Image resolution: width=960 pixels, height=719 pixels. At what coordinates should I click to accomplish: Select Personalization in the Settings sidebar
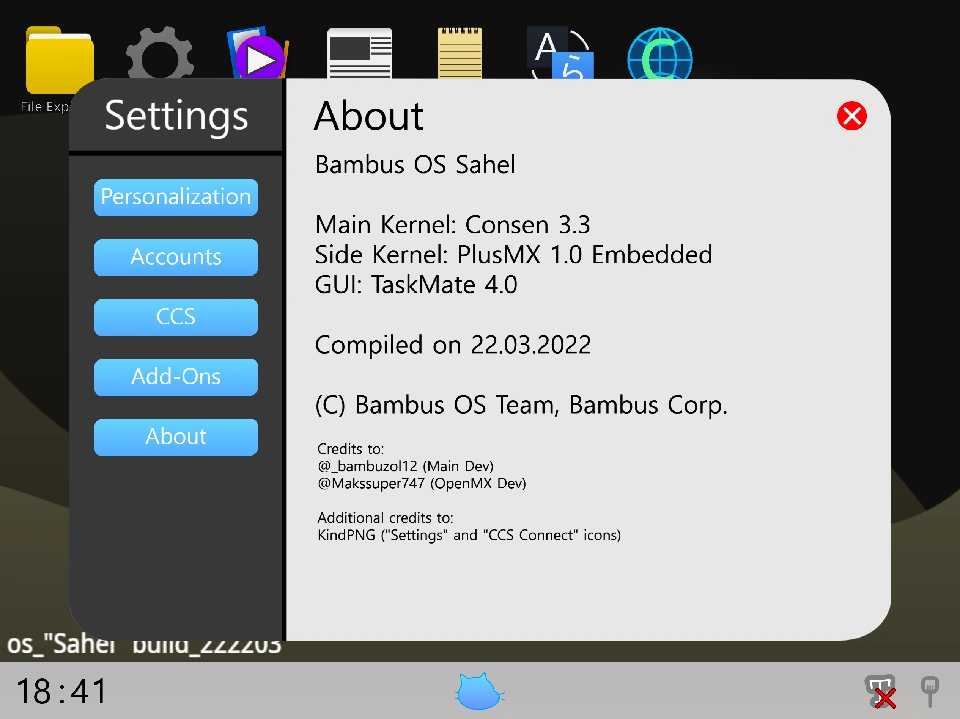pos(175,197)
